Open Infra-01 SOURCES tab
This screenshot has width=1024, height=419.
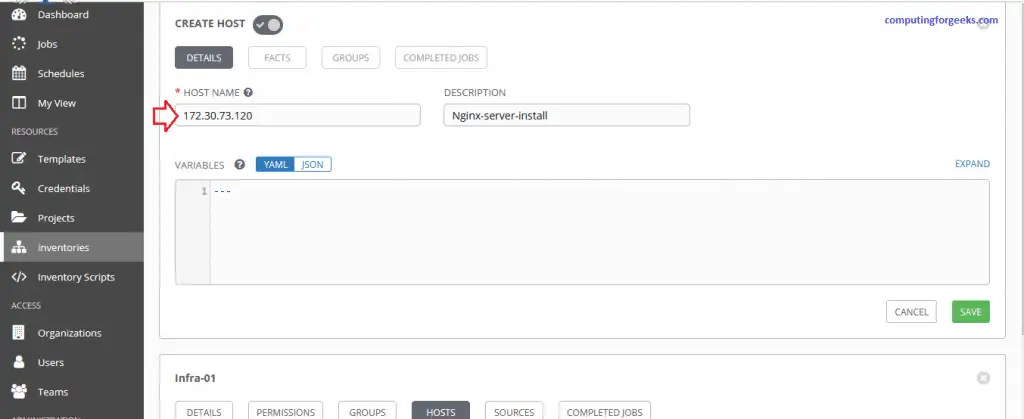[514, 411]
